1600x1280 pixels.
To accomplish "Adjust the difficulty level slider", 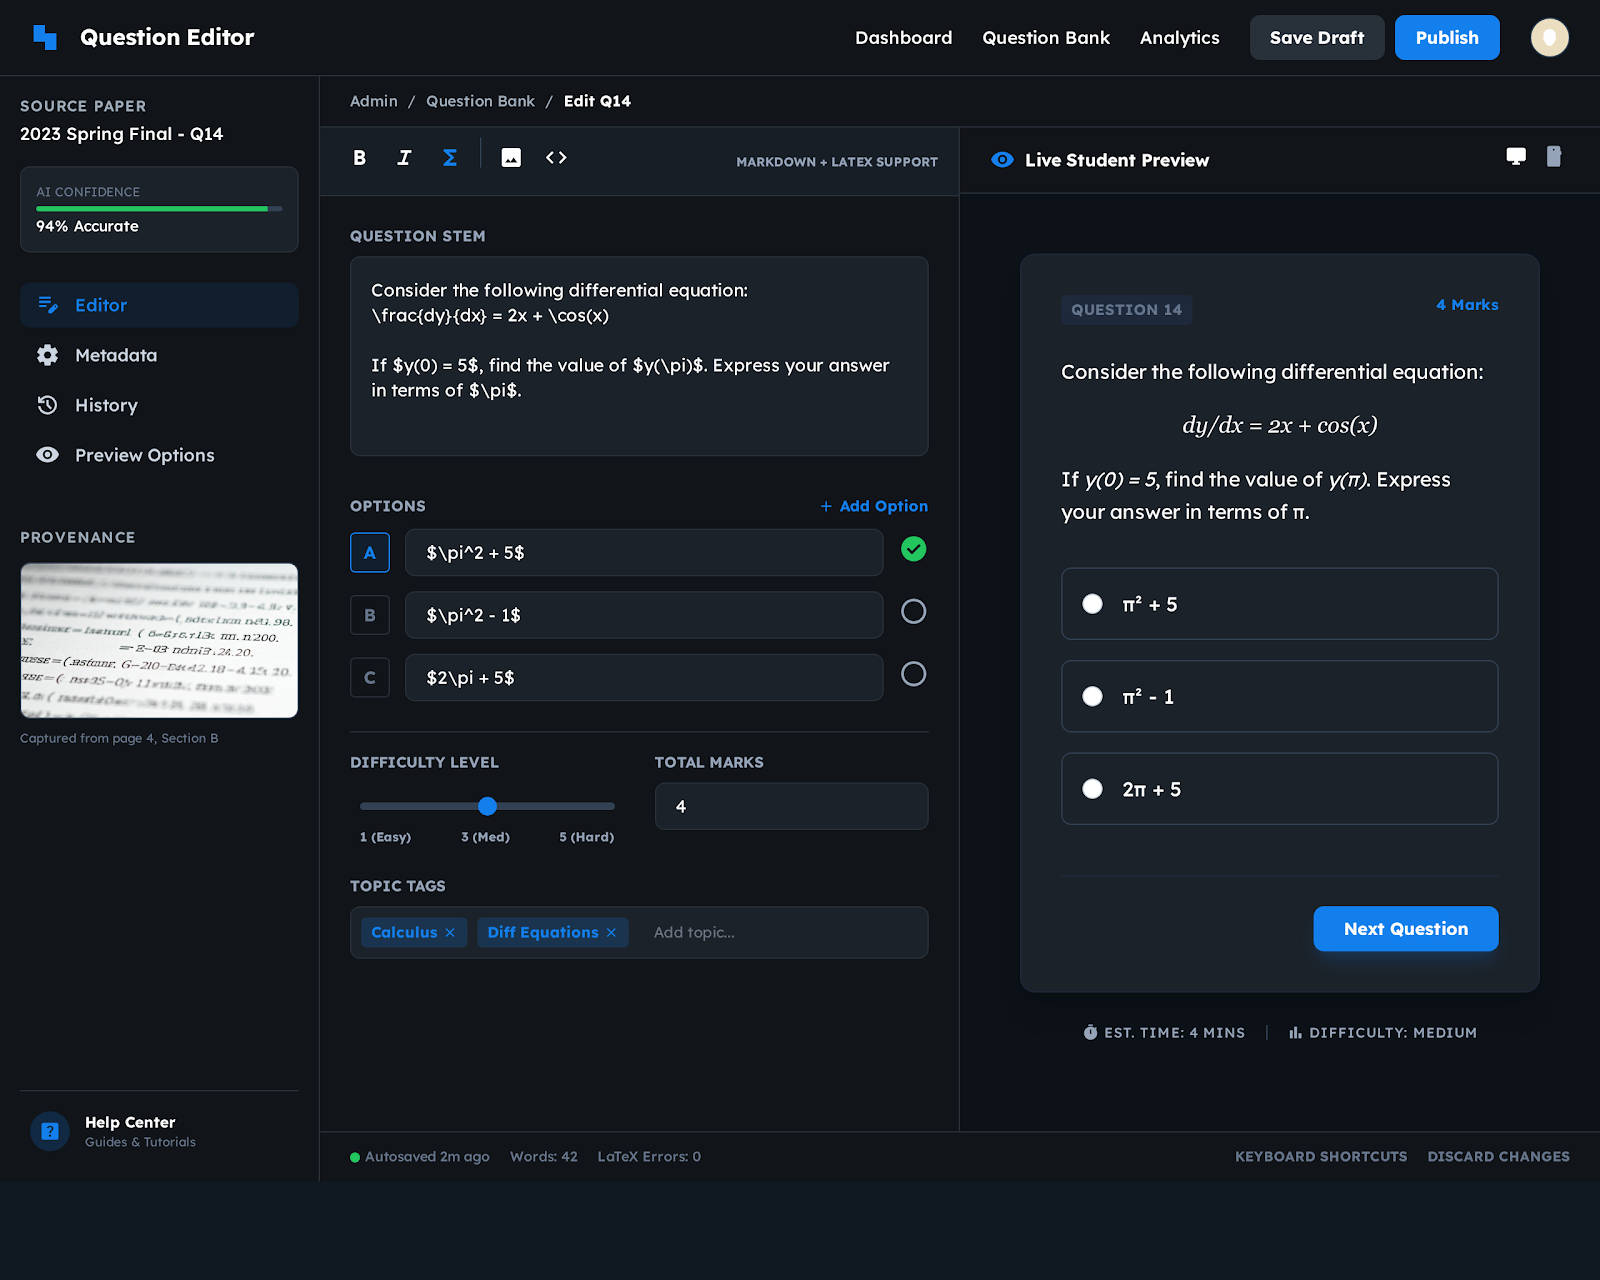I will (x=486, y=806).
